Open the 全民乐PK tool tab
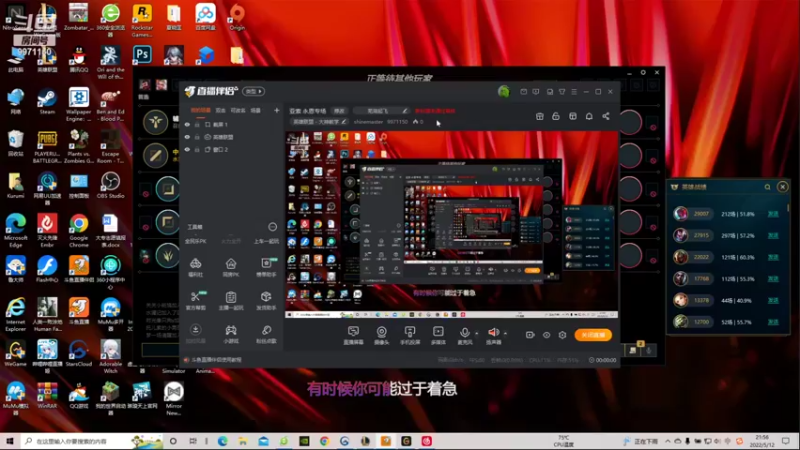Image resolution: width=800 pixels, height=450 pixels. pyautogui.click(x=195, y=241)
